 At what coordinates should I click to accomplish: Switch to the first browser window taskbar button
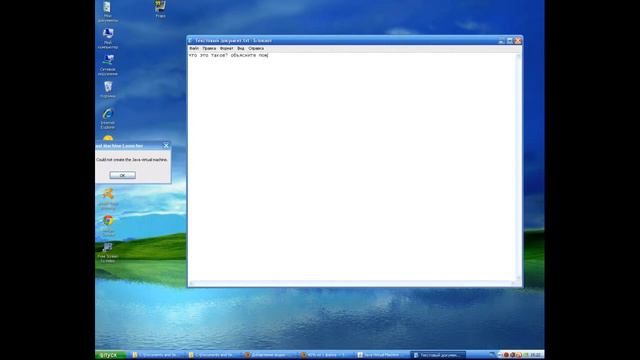269,355
